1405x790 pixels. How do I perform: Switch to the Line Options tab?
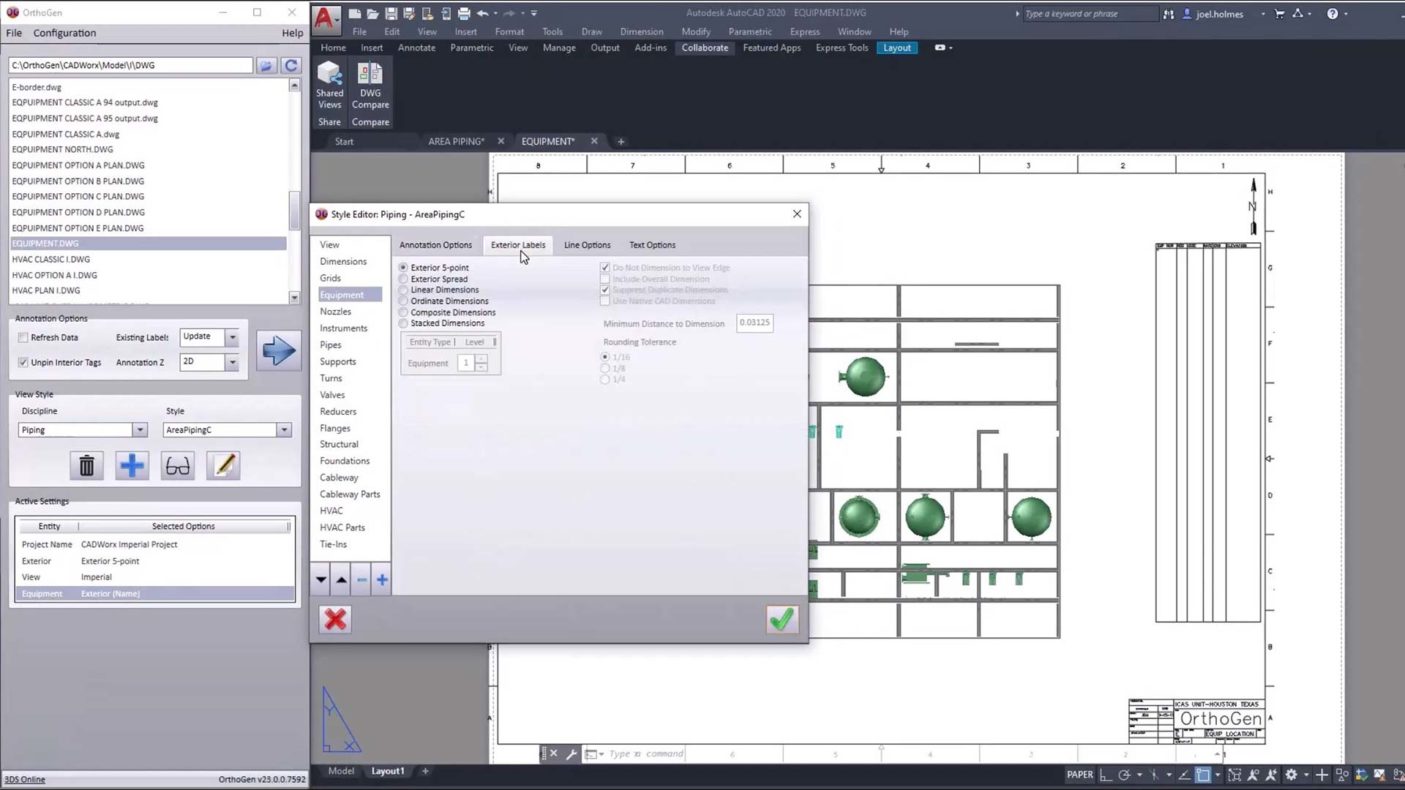click(587, 245)
